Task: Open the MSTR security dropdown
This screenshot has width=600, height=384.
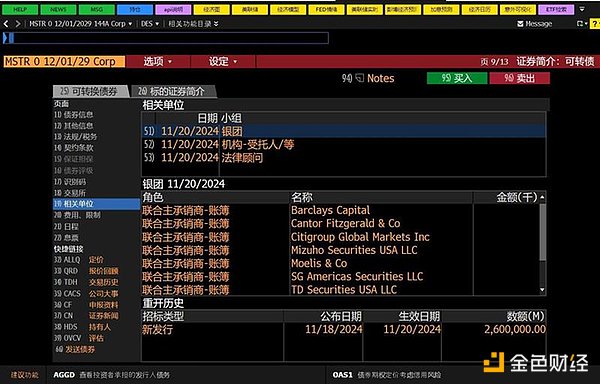Action: click(81, 24)
